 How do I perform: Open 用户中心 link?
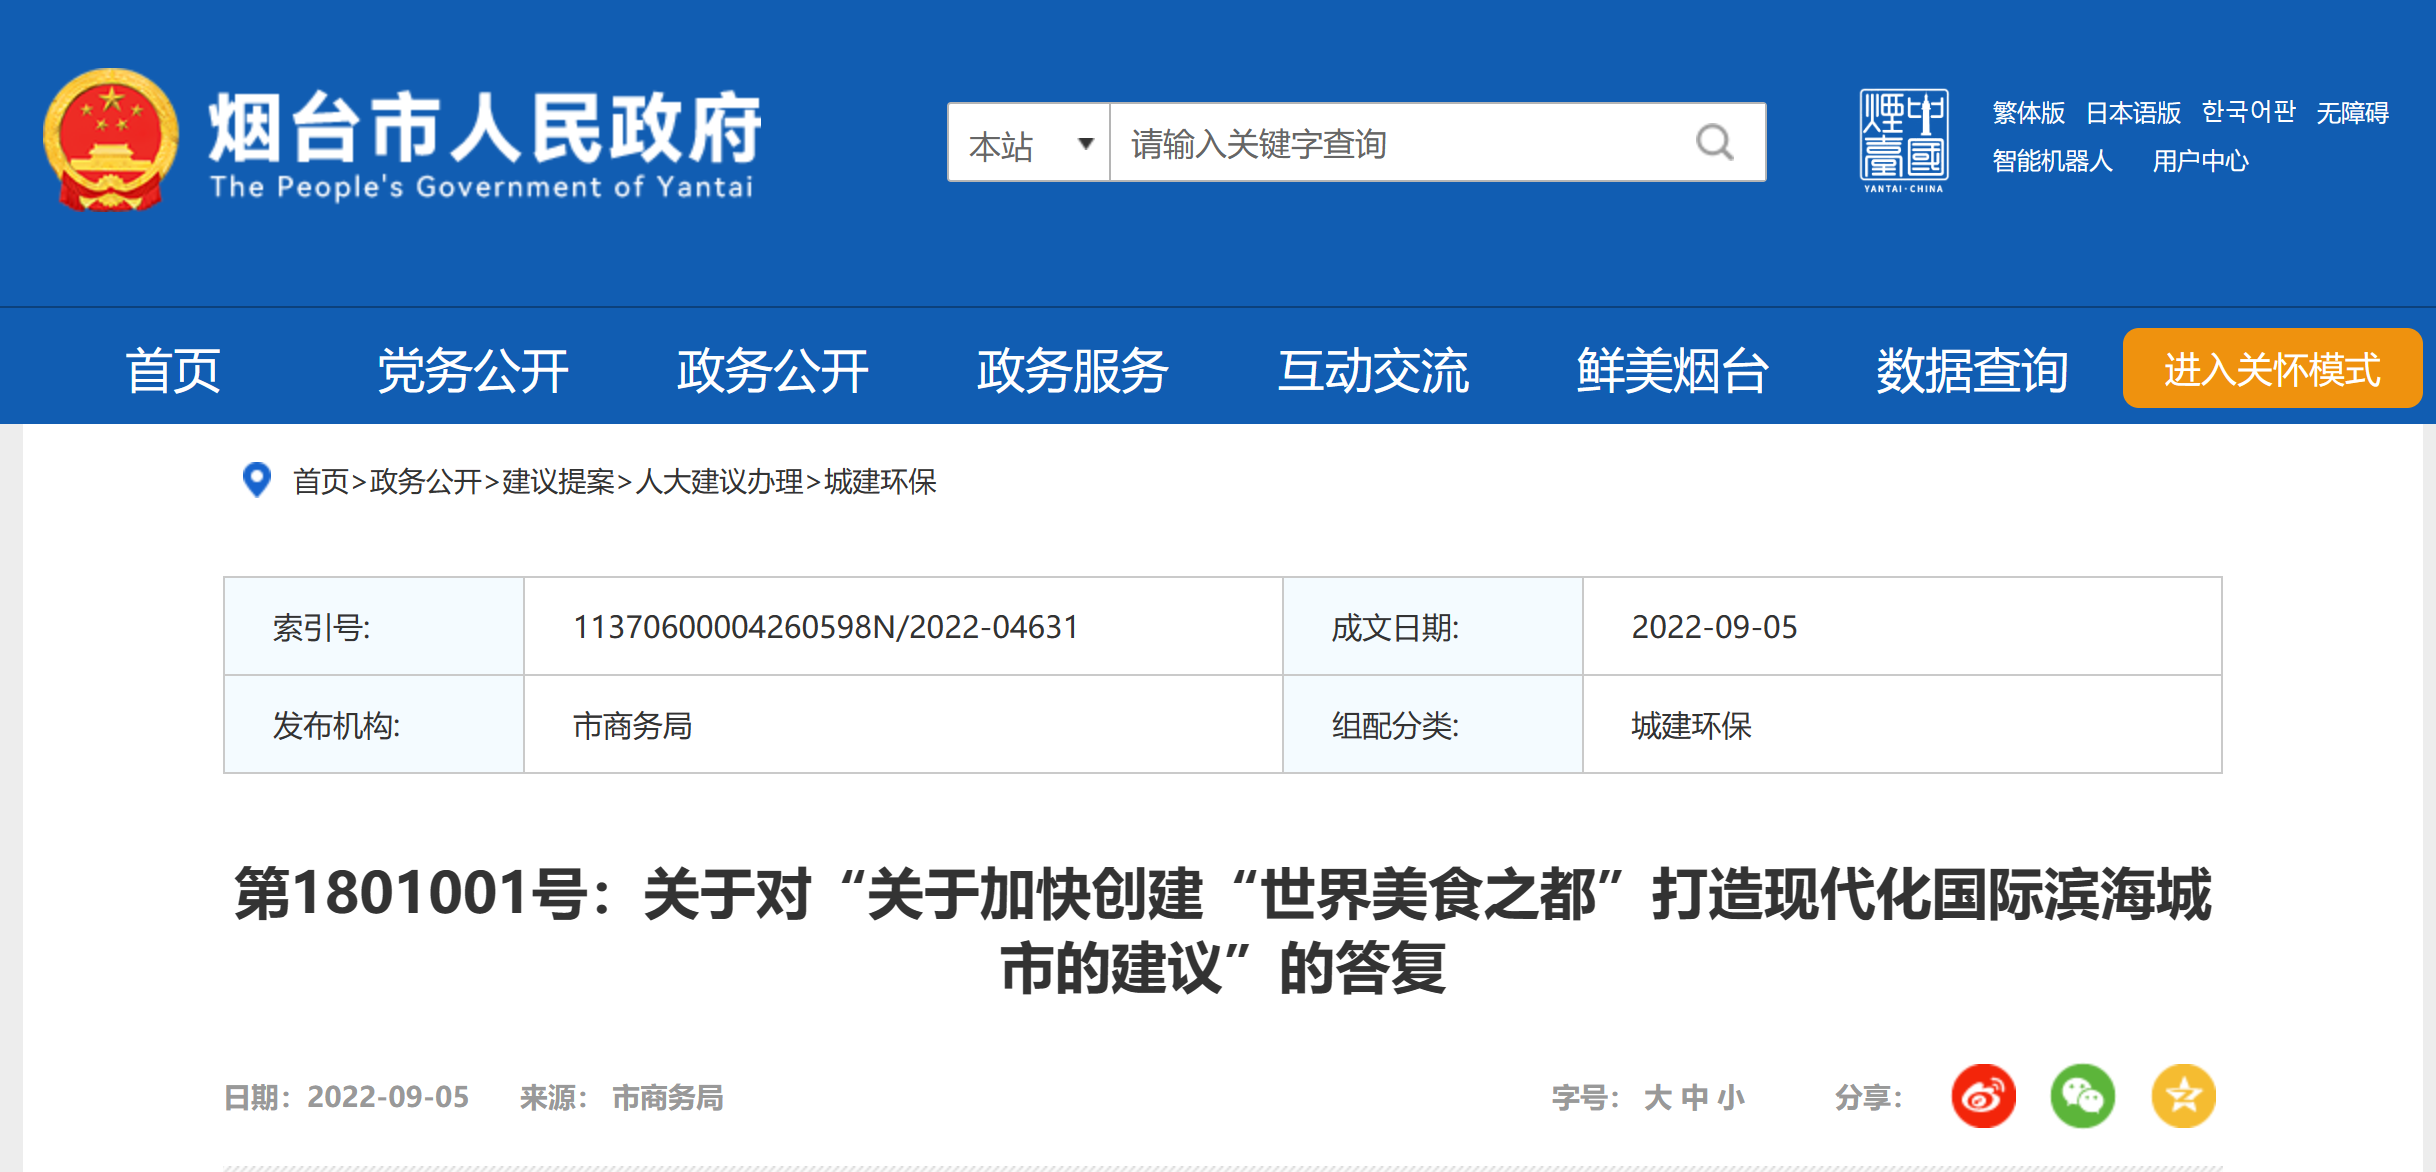[x=2200, y=161]
